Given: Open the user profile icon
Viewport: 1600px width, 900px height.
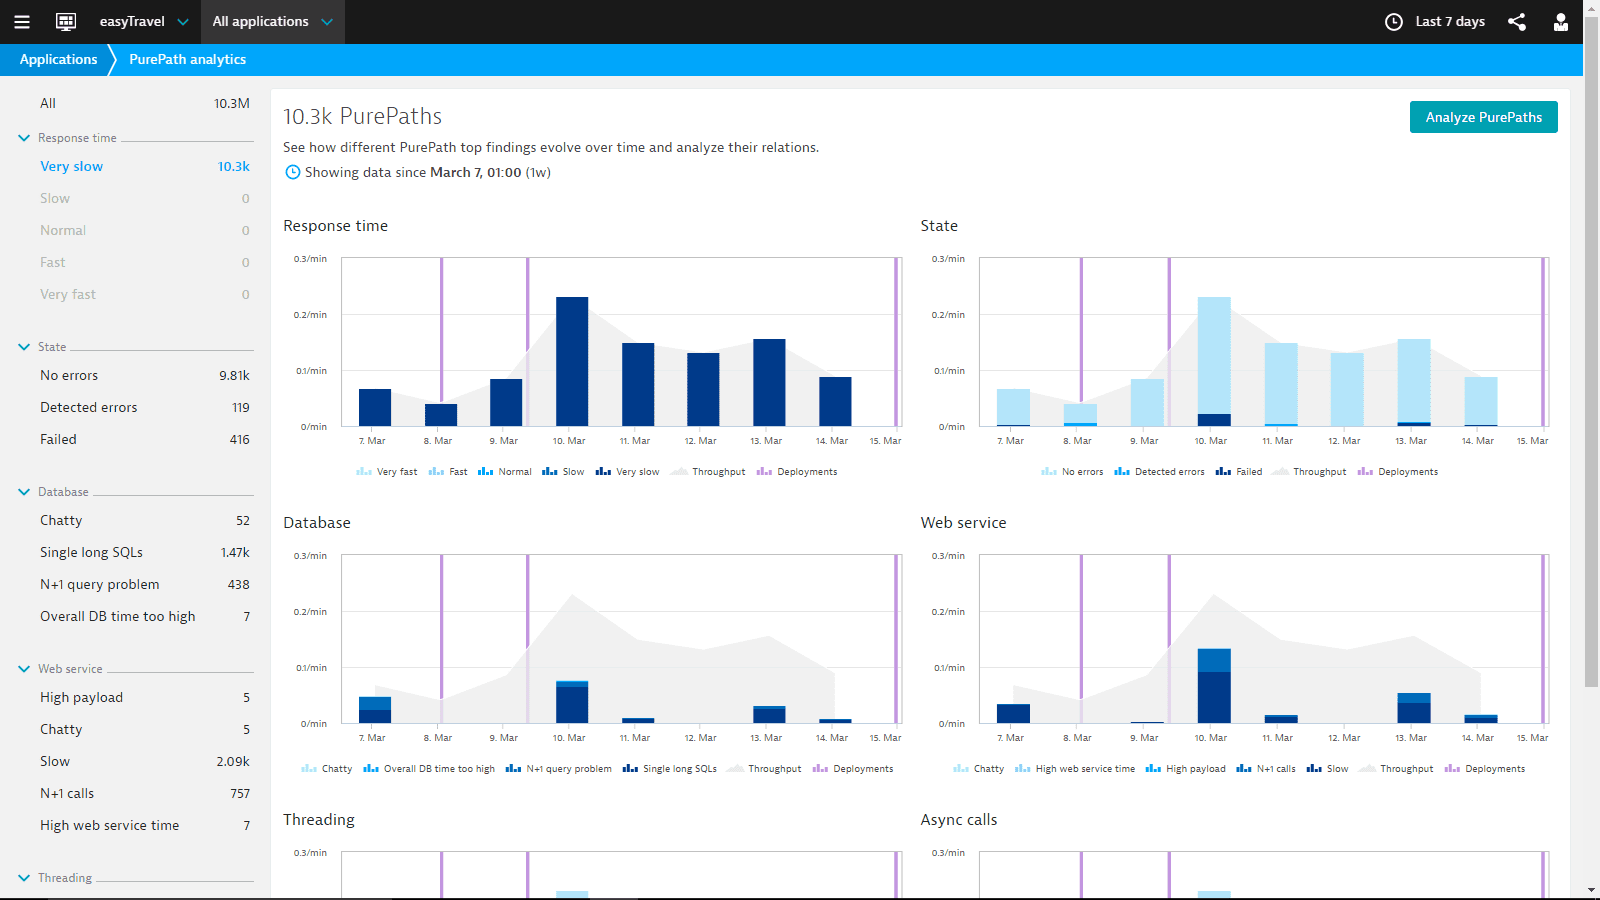Looking at the screenshot, I should 1561,22.
